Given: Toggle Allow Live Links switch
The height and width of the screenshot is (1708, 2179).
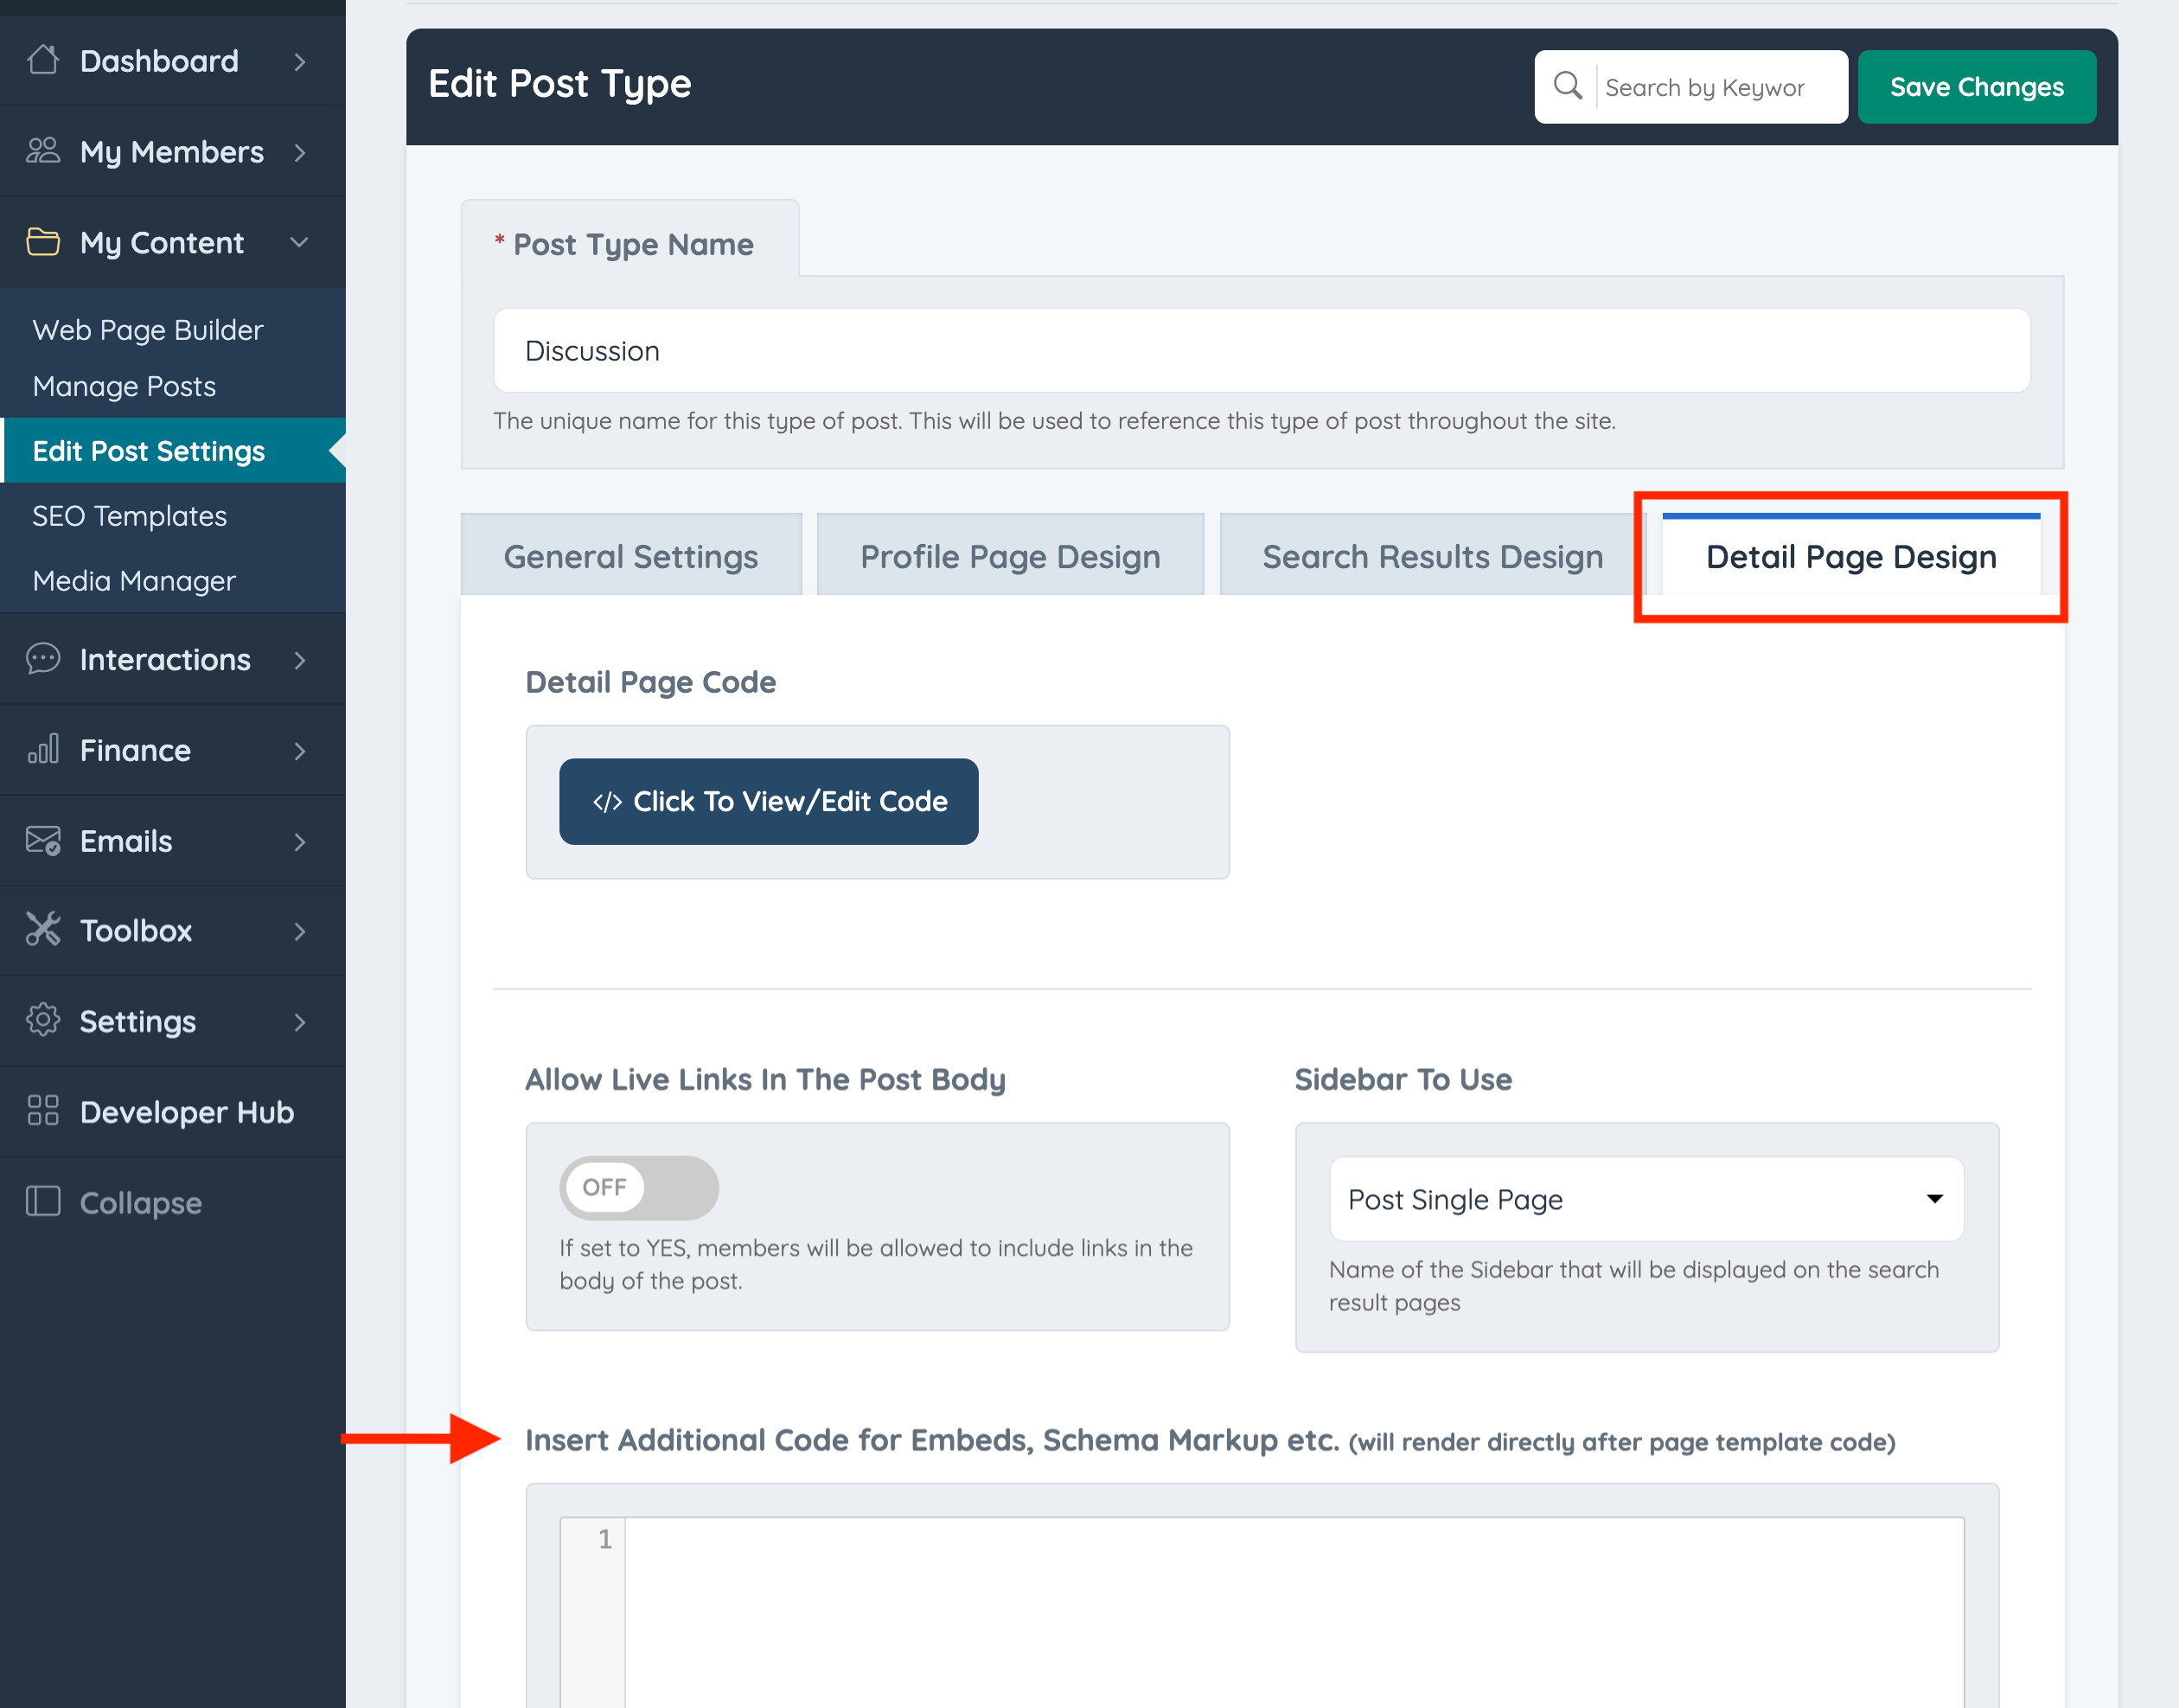Looking at the screenshot, I should point(638,1187).
